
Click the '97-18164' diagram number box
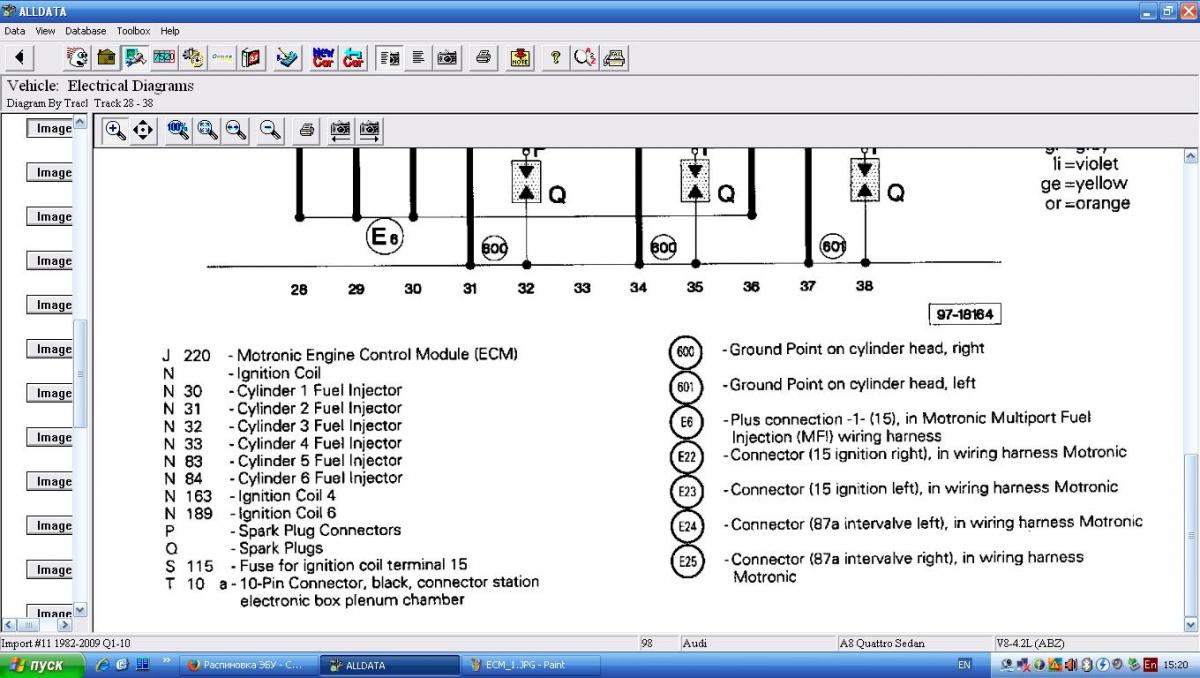[964, 315]
